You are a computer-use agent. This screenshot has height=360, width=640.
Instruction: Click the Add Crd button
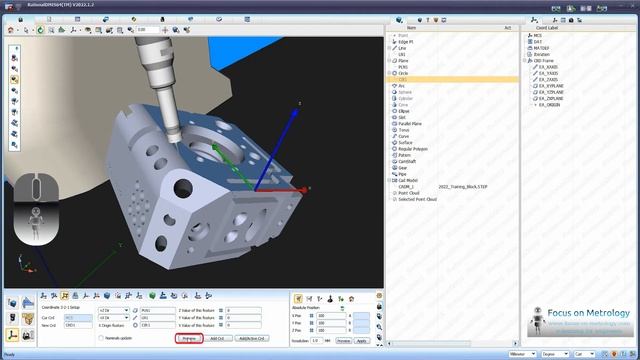pos(217,338)
